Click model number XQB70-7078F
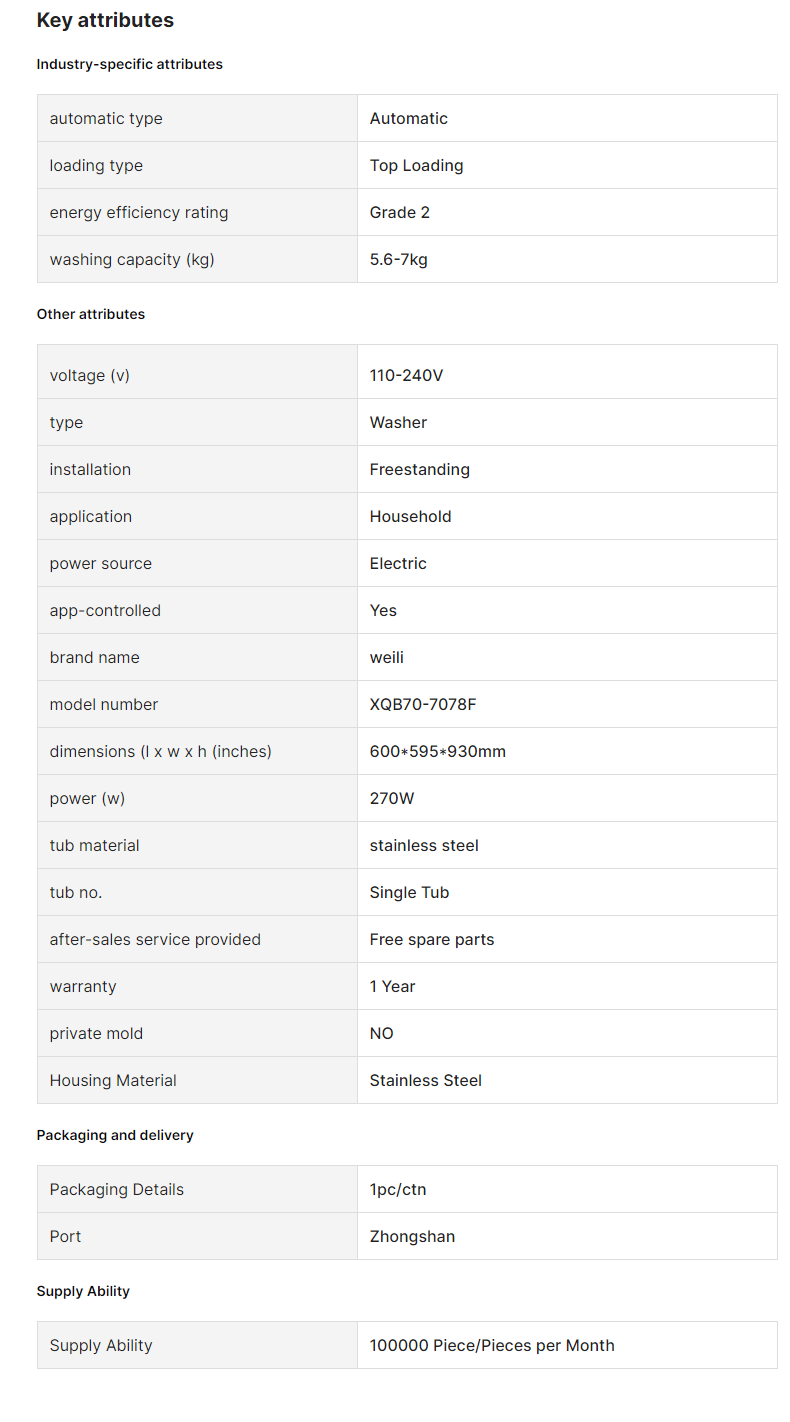Viewport: 790px width, 1422px height. pos(423,704)
